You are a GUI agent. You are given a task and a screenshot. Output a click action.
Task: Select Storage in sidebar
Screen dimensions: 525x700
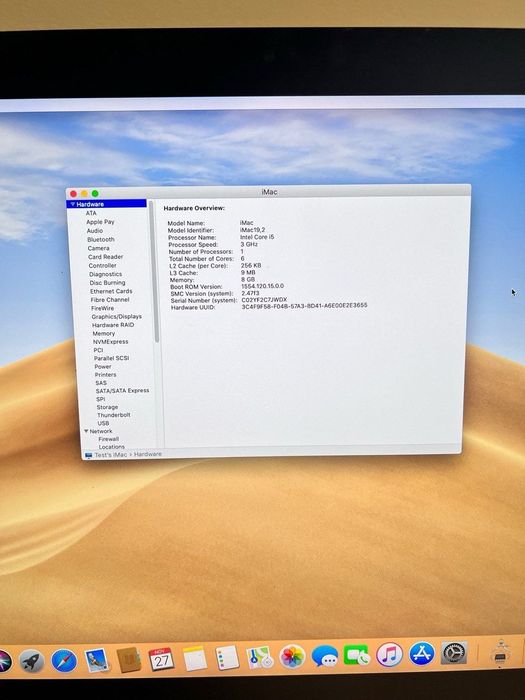point(108,407)
